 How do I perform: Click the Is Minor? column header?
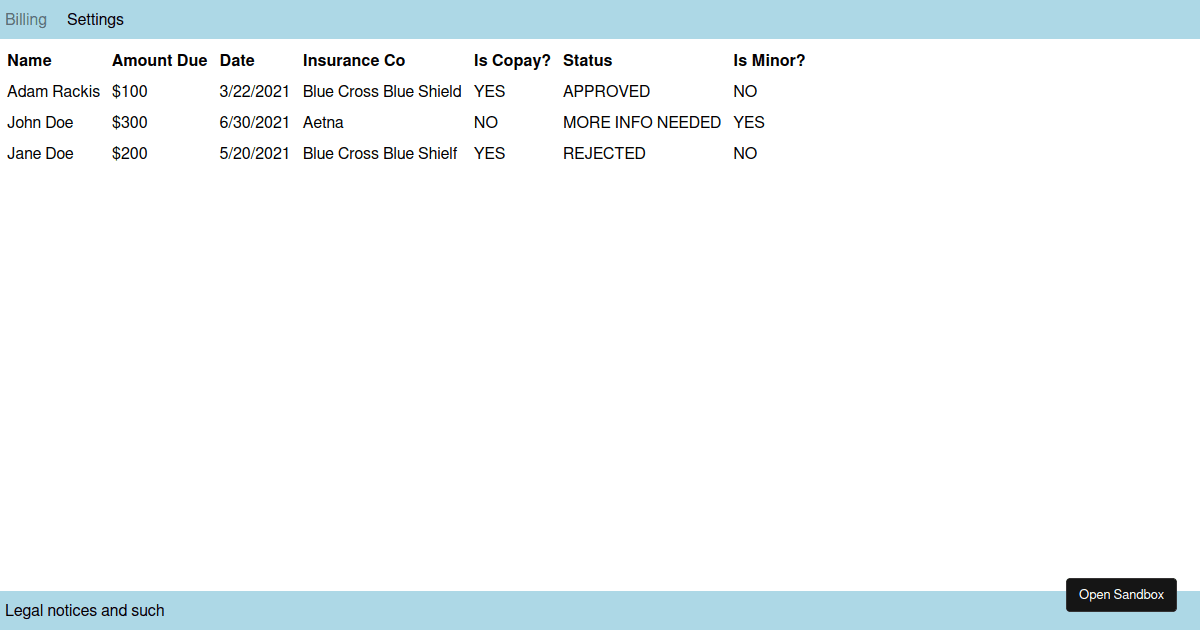(x=768, y=61)
